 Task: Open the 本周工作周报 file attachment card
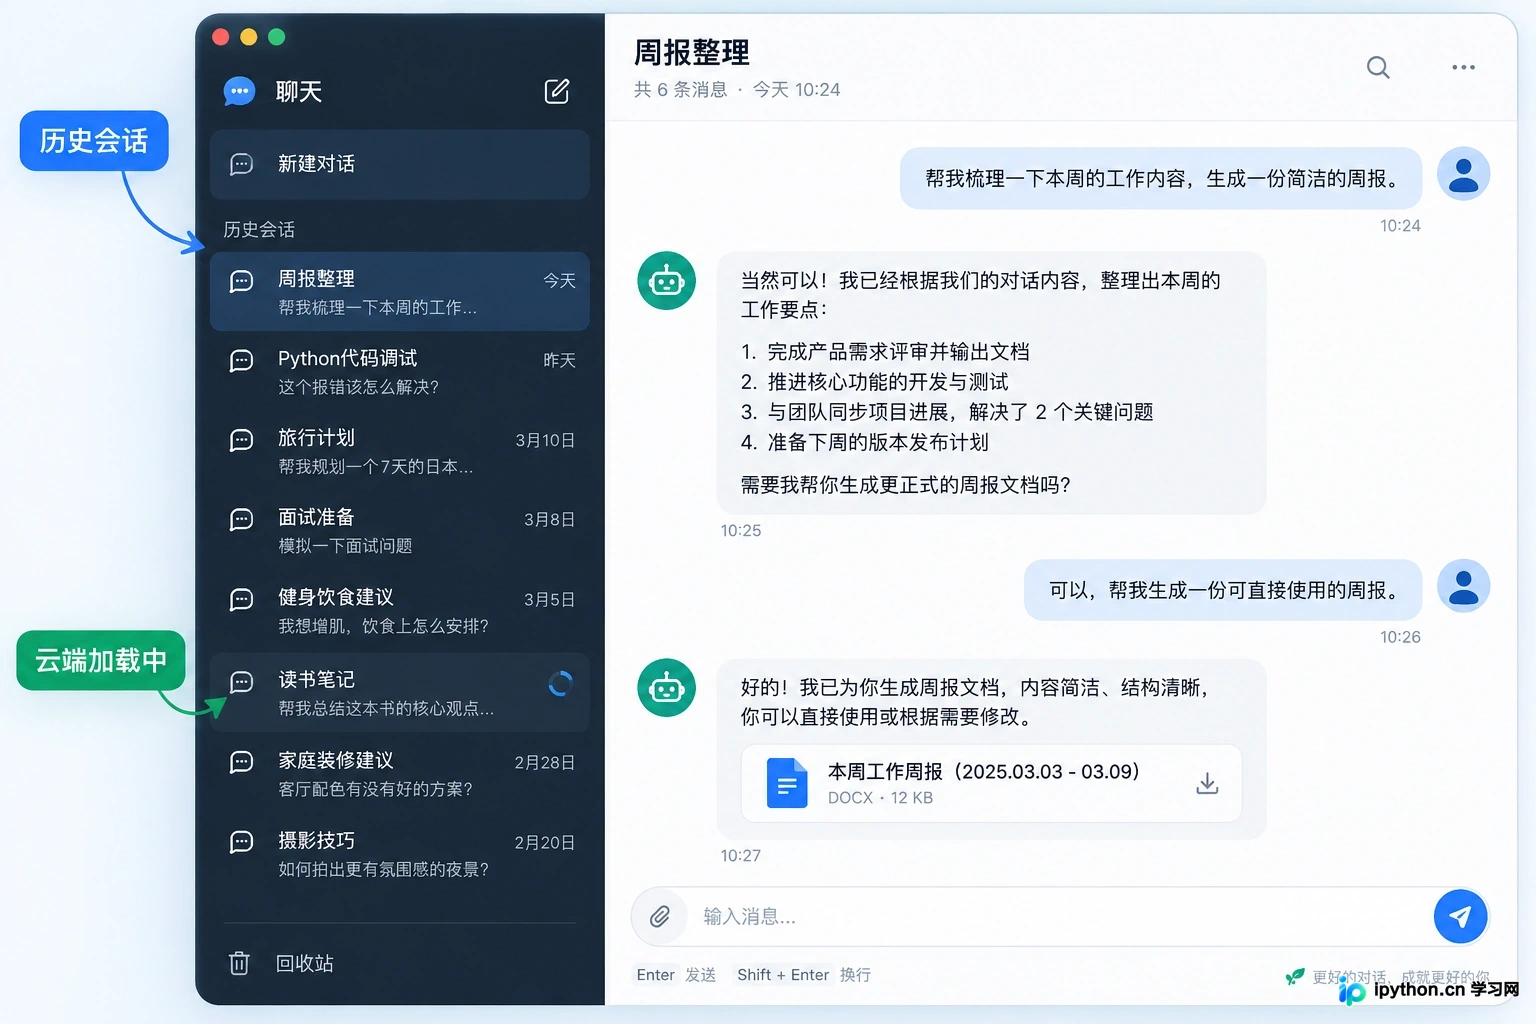coord(991,783)
